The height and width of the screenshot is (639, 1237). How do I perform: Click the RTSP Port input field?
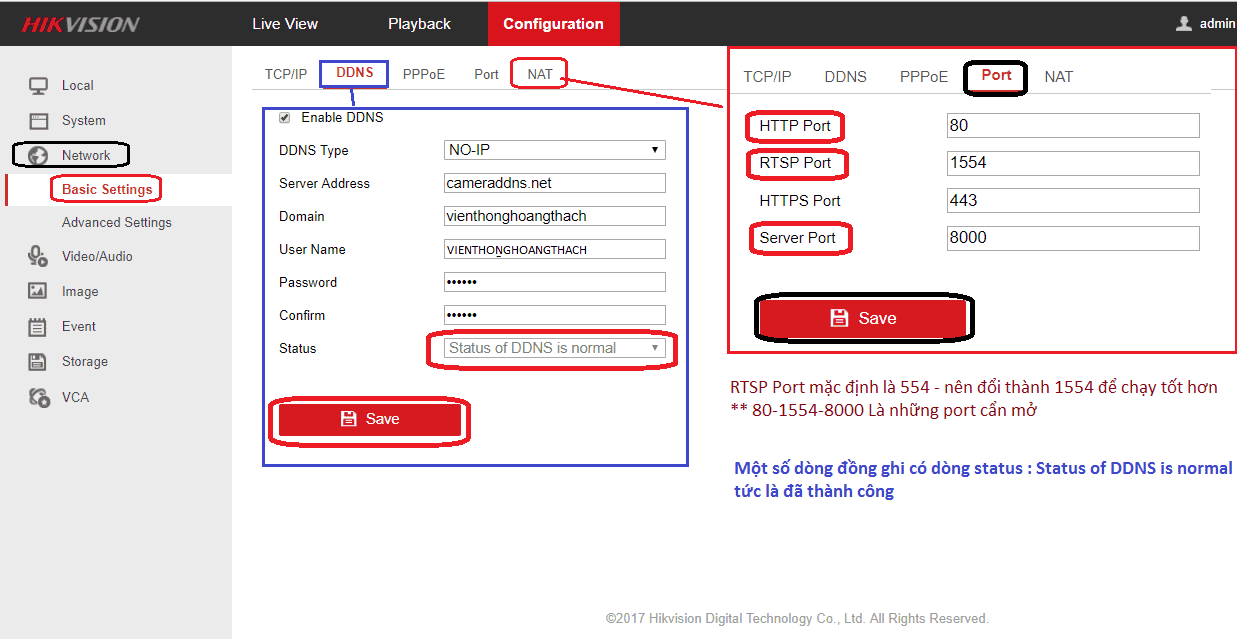pos(1073,163)
